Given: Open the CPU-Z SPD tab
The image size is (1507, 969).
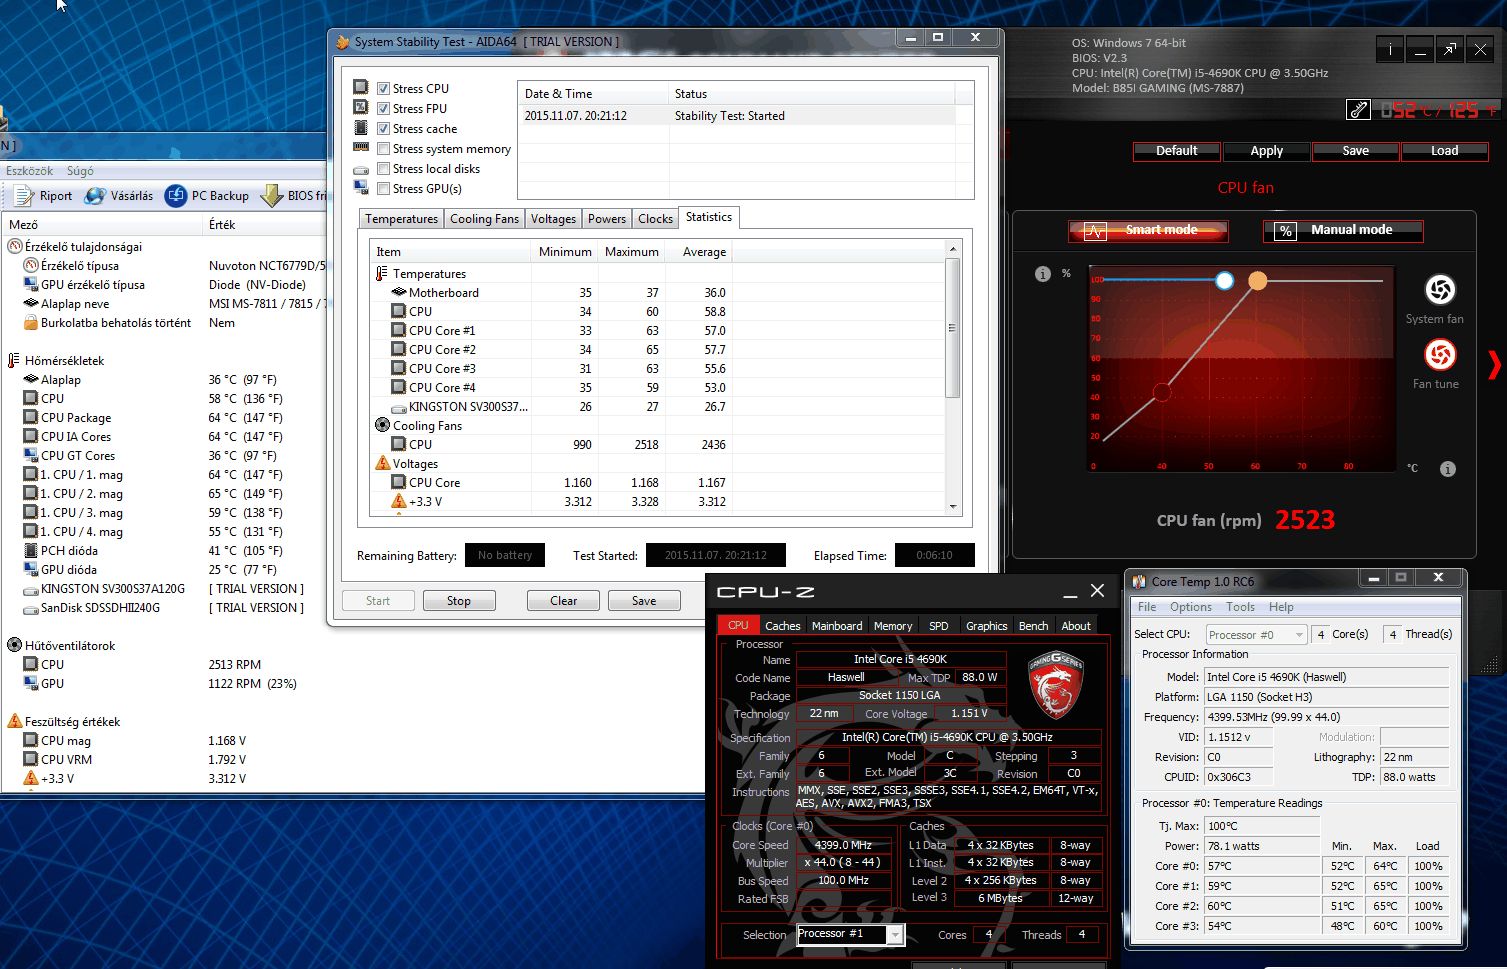Looking at the screenshot, I should pos(938,626).
